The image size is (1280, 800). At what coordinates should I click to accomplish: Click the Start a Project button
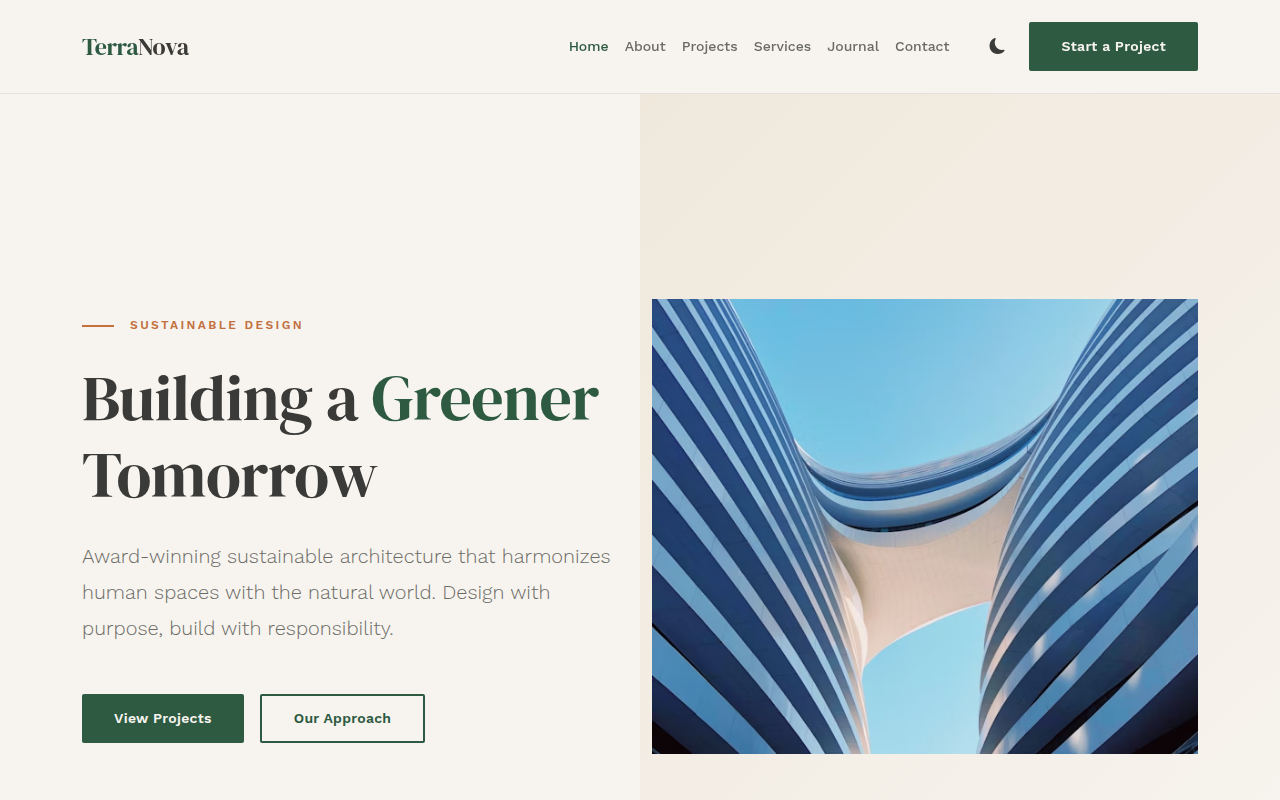coord(1113,46)
